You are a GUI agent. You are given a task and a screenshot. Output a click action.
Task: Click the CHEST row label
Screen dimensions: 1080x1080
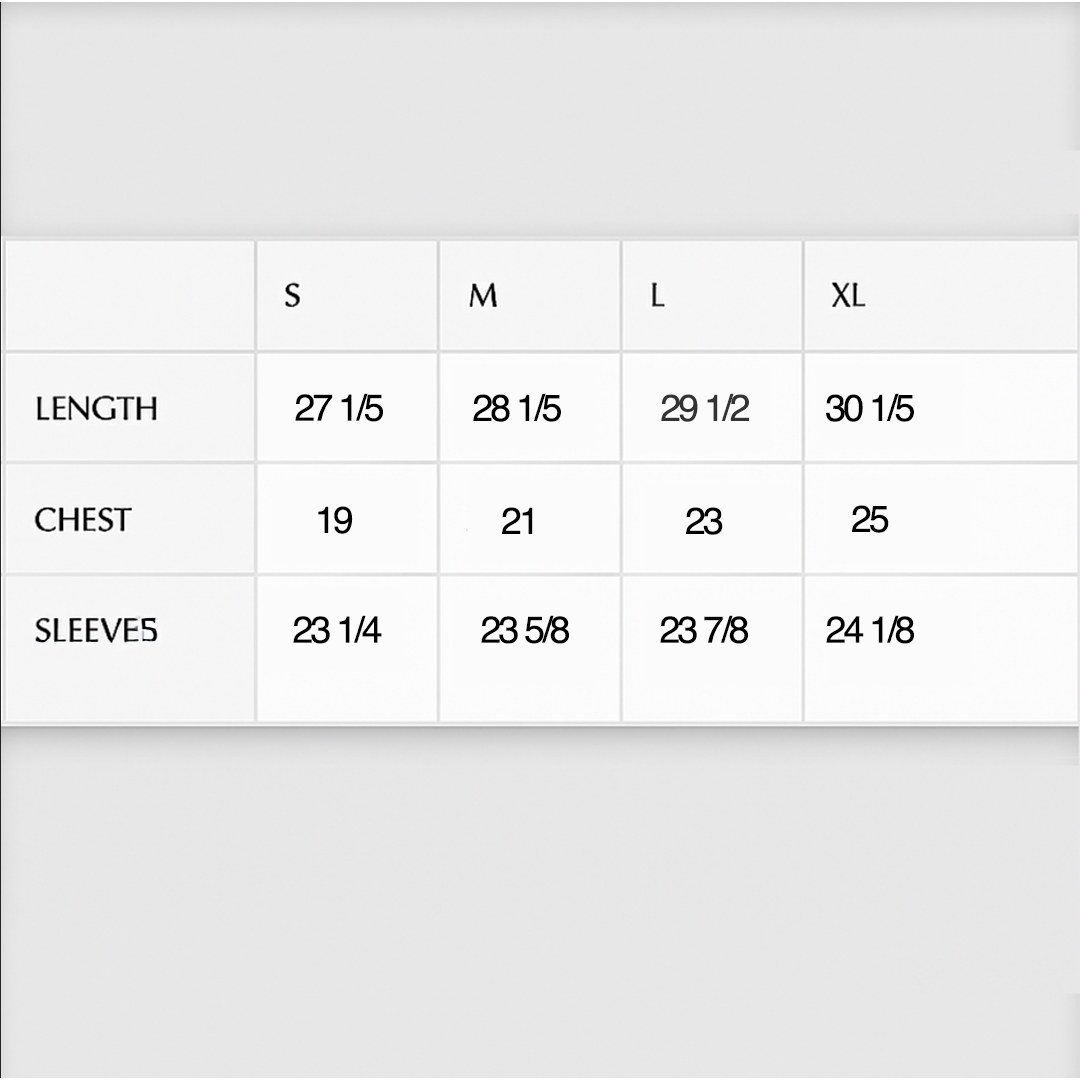pos(83,520)
